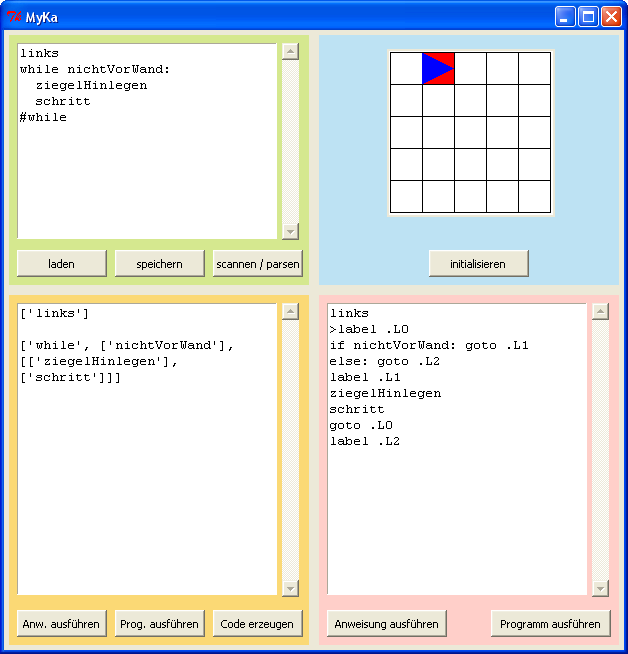Generate code with Code erzeugen
The image size is (628, 654).
click(258, 624)
